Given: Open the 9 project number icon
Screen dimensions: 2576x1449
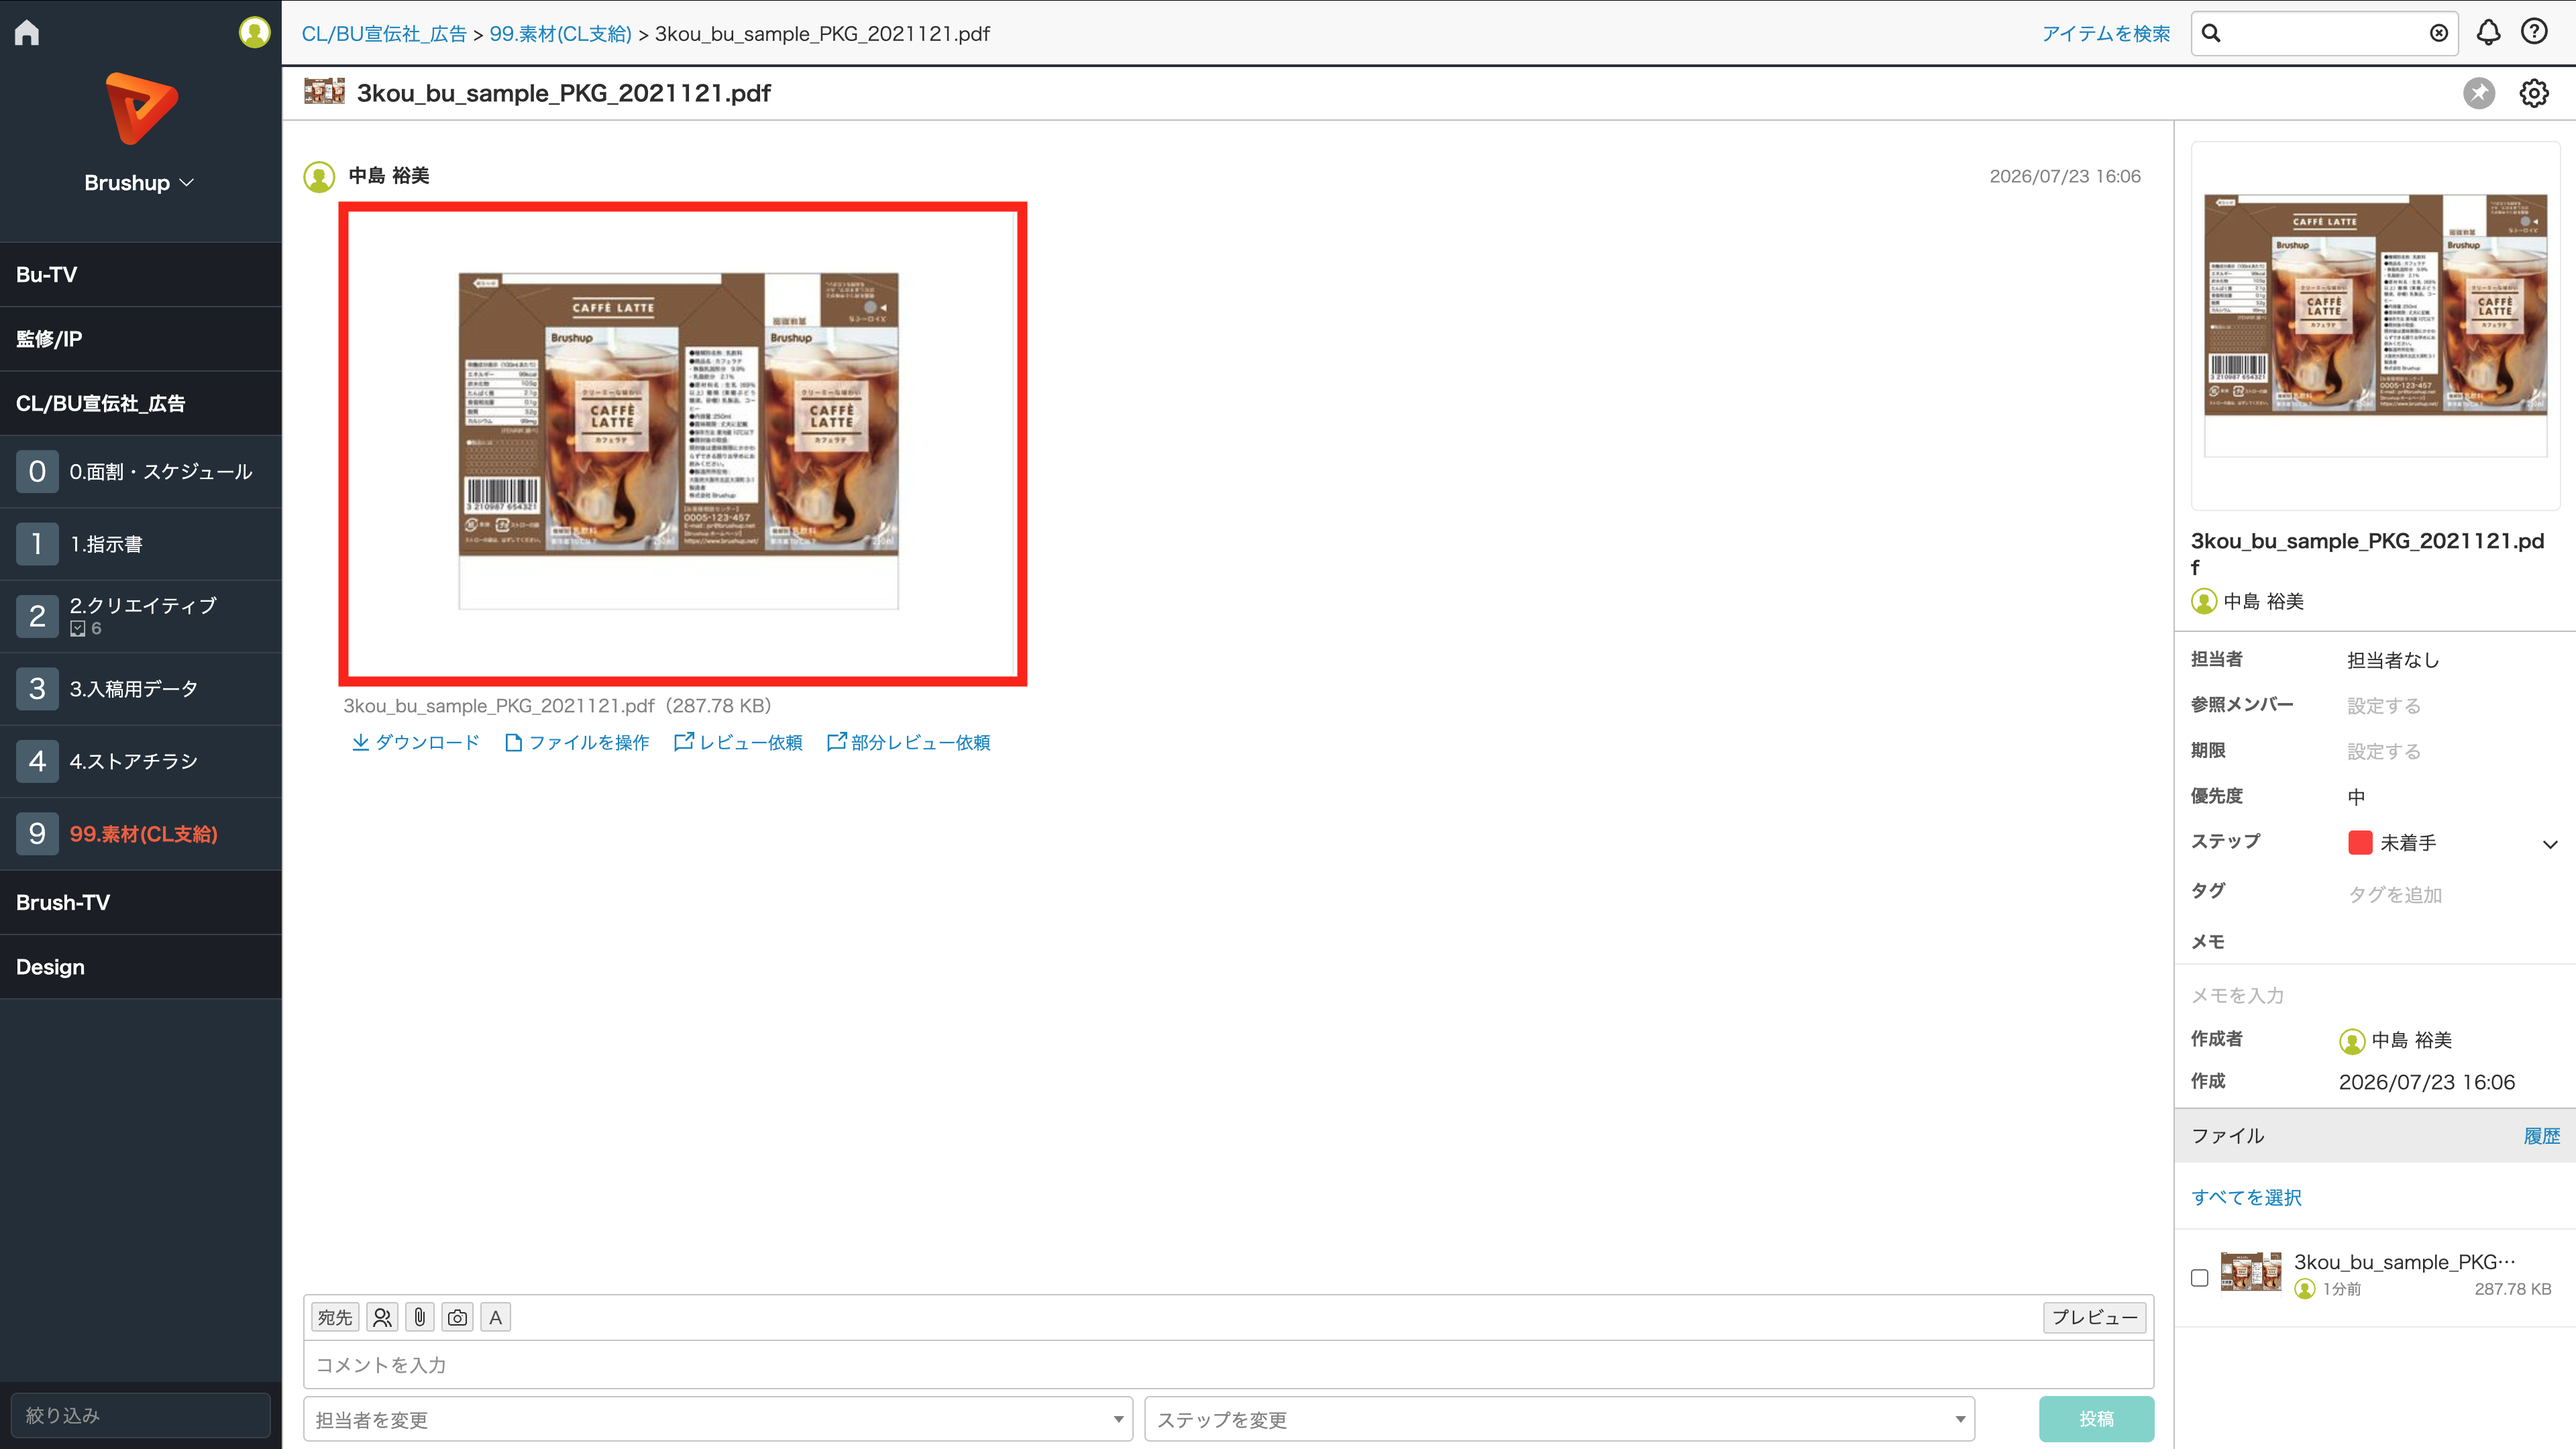Looking at the screenshot, I should coord(37,834).
